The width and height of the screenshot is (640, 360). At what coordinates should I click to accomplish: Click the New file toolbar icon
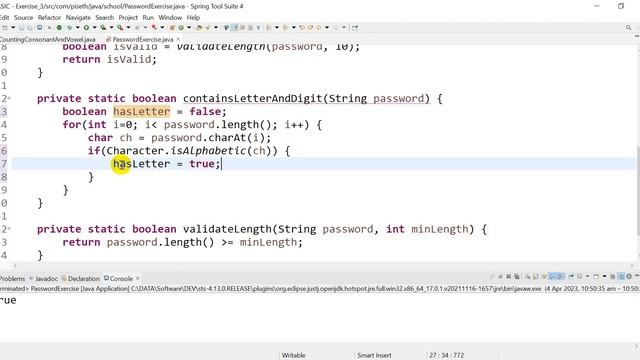(x=5, y=28)
